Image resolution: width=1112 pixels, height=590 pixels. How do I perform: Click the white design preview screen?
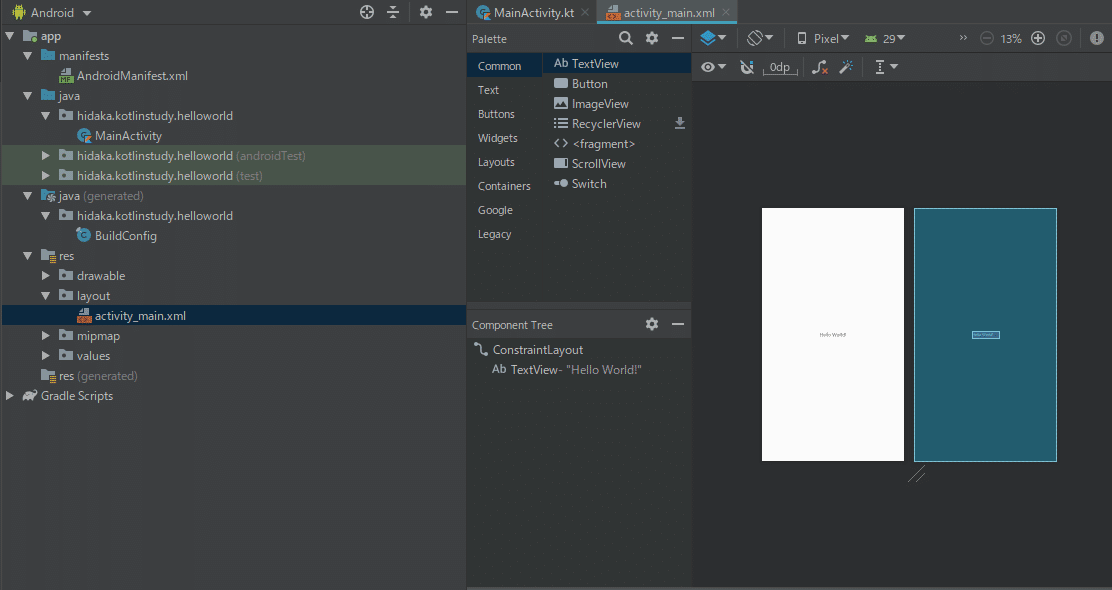[833, 334]
